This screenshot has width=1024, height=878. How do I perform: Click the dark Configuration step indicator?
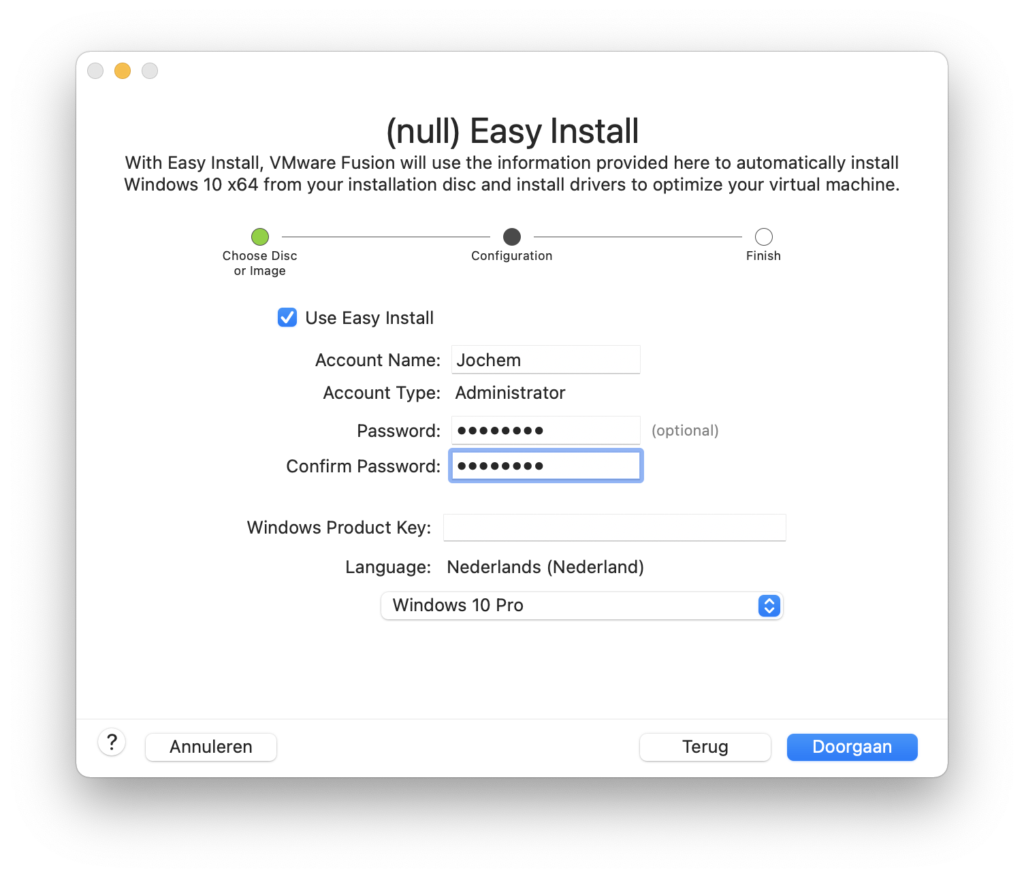tap(512, 236)
